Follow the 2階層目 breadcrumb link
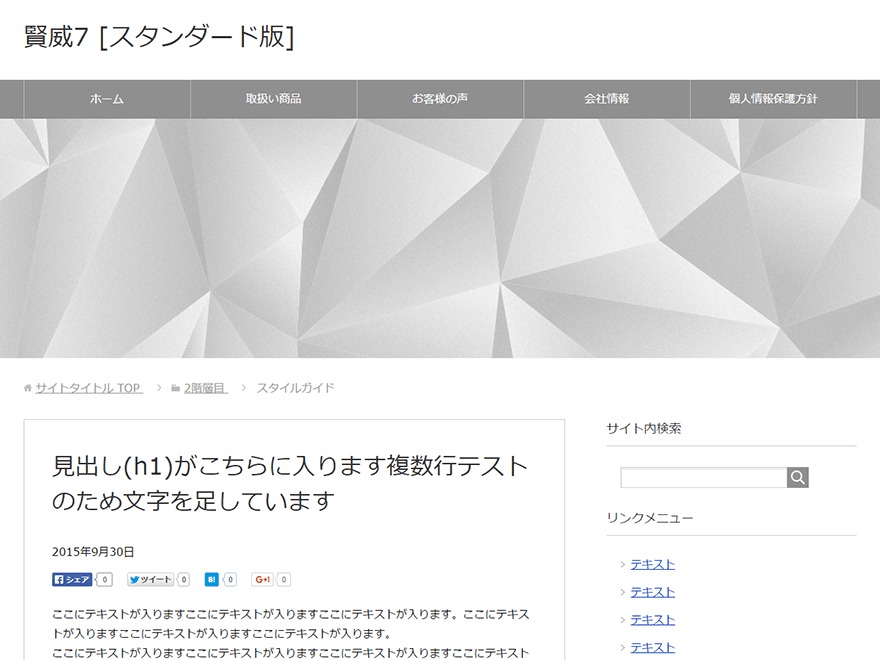The height and width of the screenshot is (660, 880). point(205,388)
